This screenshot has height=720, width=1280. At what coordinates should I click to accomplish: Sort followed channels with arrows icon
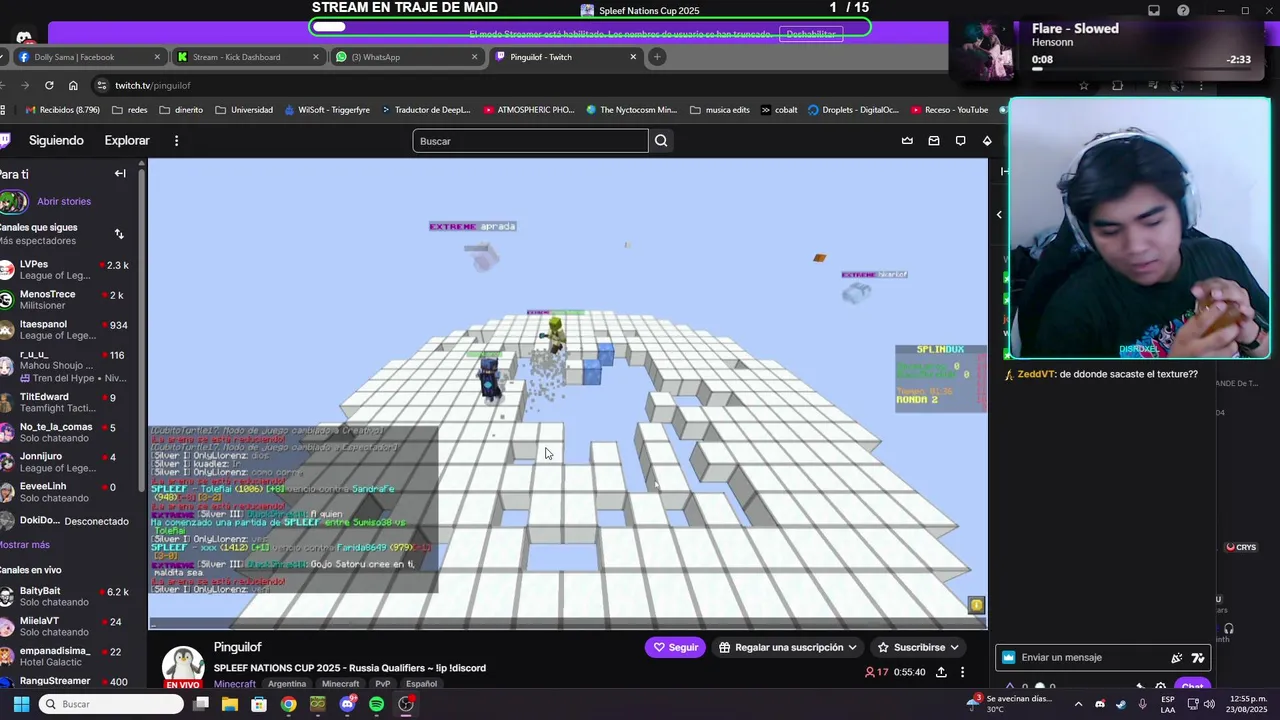119,234
